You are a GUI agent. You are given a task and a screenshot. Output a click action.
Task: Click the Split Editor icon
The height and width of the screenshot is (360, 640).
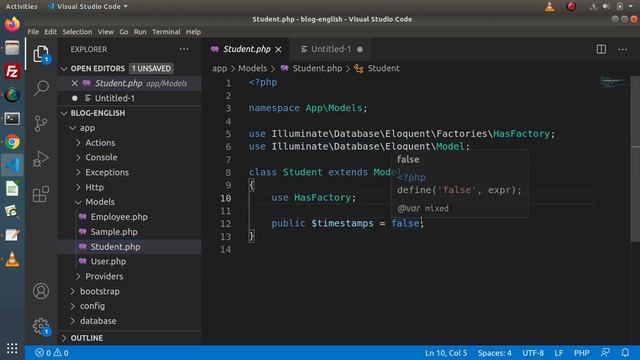601,49
